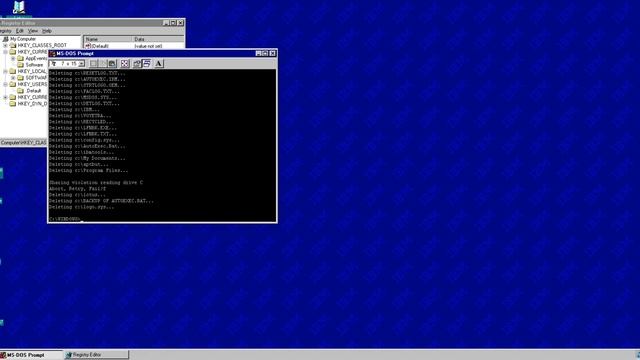Click the 'value not set' data cell
Image resolution: width=640 pixels, height=360 pixels.
point(148,46)
